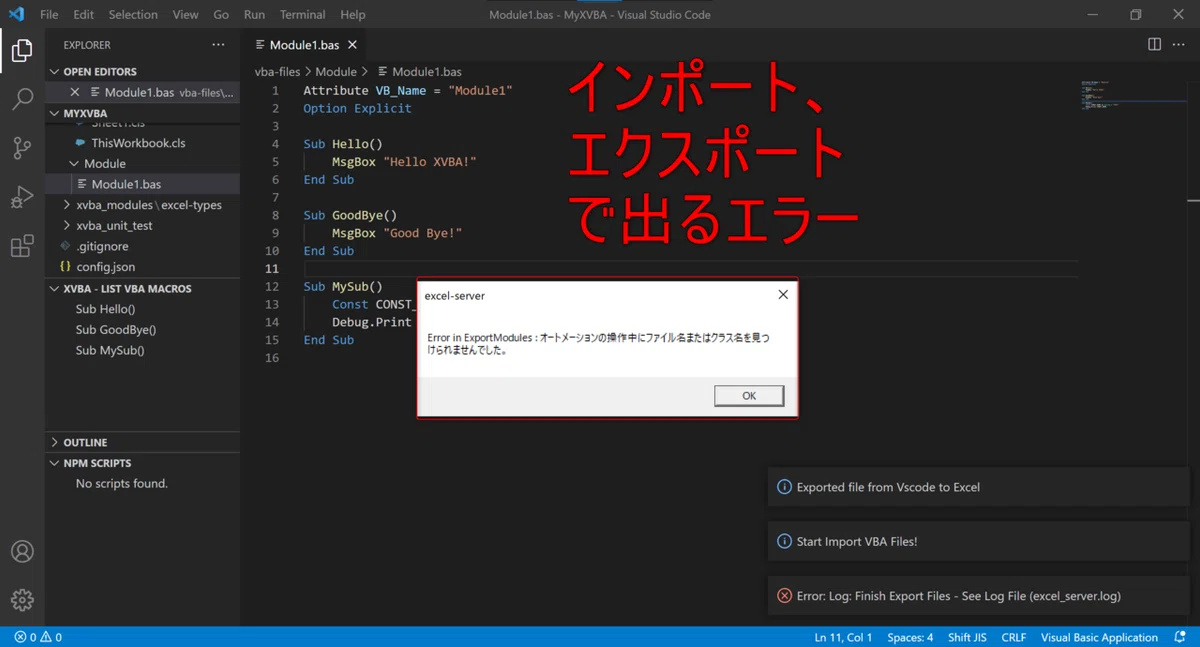Change the Visual Basic Application language mode
1200x647 pixels.
coord(1099,637)
